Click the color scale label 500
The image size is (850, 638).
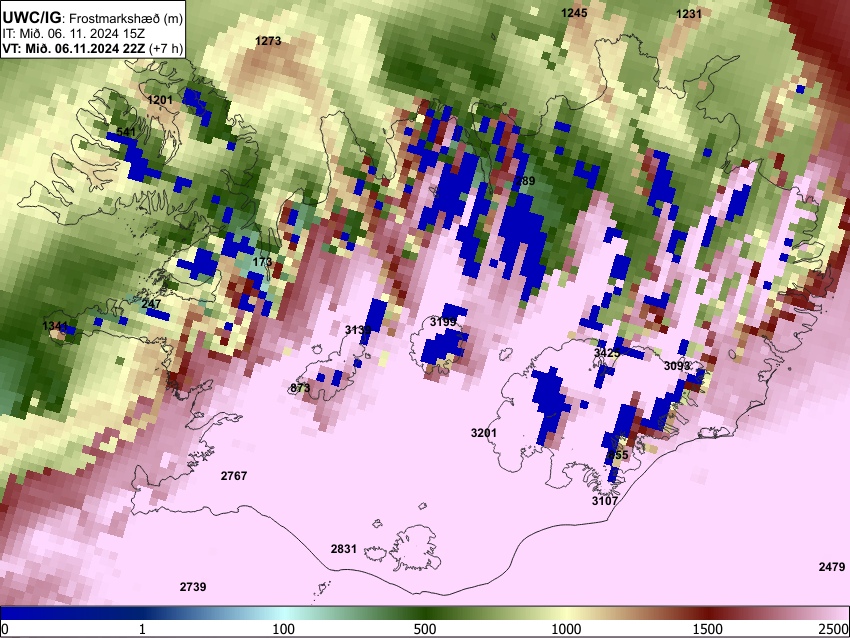pyautogui.click(x=425, y=629)
